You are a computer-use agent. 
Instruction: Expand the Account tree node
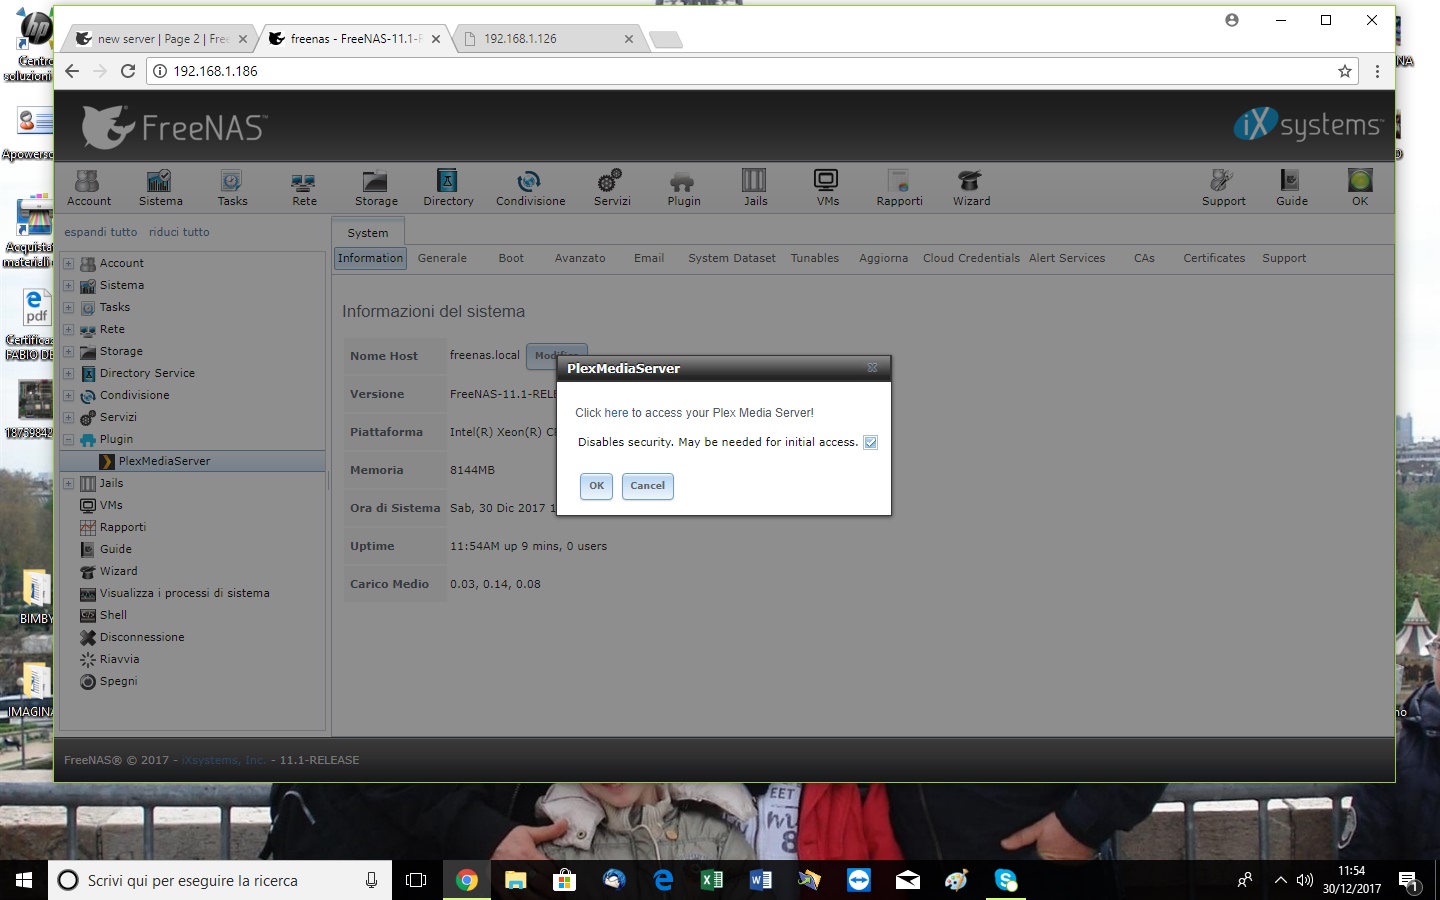(x=68, y=264)
